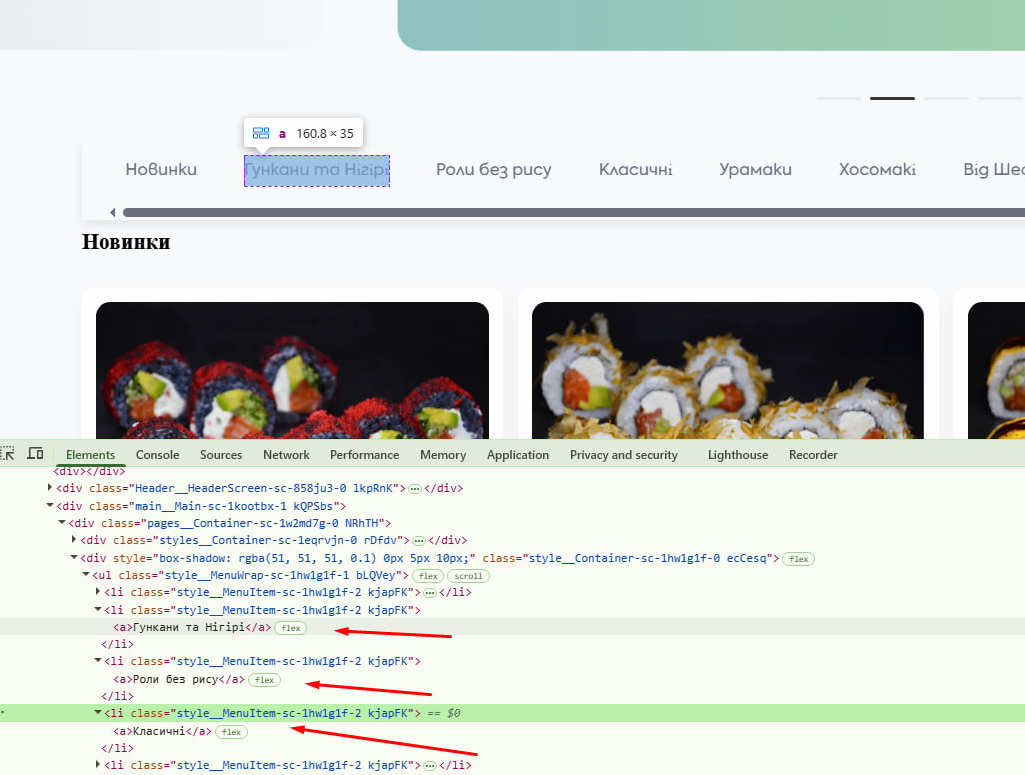Click the "== $0" marker text
The image size is (1025, 775).
pos(444,713)
